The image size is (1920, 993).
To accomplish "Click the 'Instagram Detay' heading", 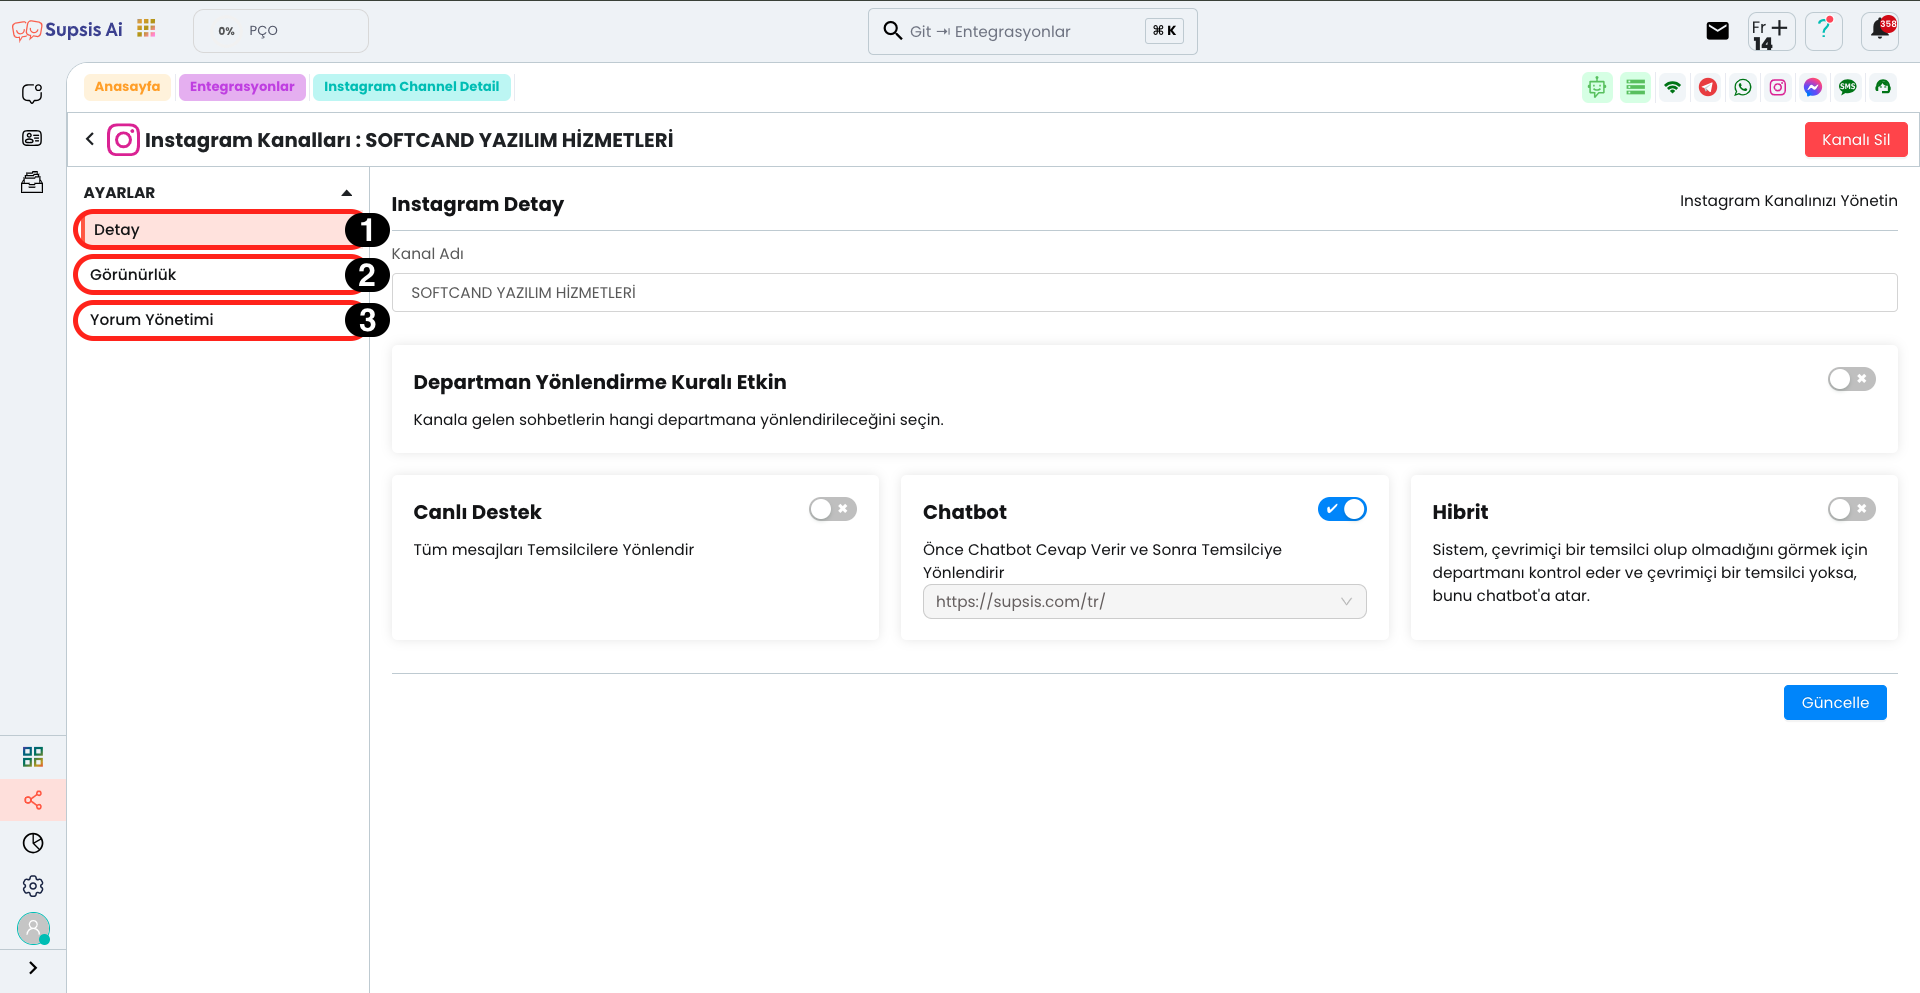I will pos(477,204).
